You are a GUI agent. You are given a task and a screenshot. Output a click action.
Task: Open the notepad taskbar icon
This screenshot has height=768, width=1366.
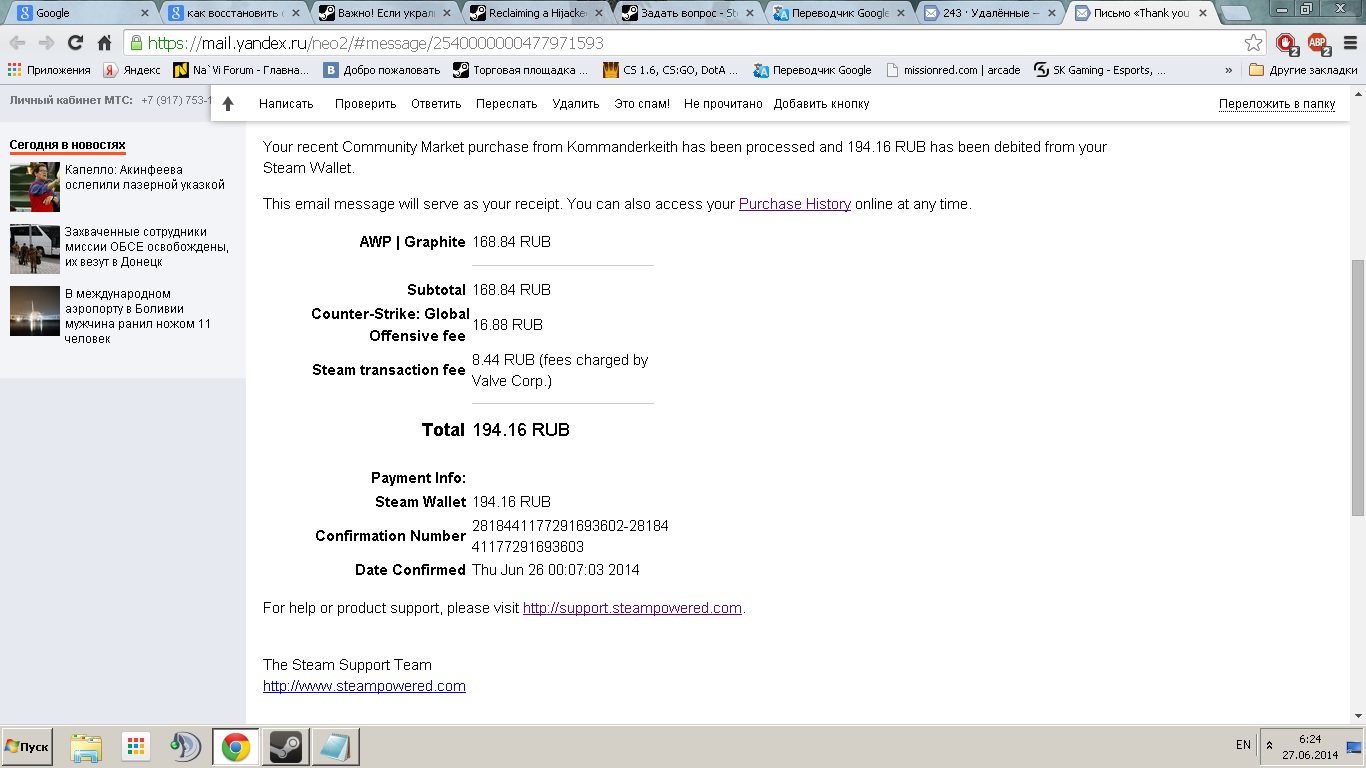pos(335,747)
